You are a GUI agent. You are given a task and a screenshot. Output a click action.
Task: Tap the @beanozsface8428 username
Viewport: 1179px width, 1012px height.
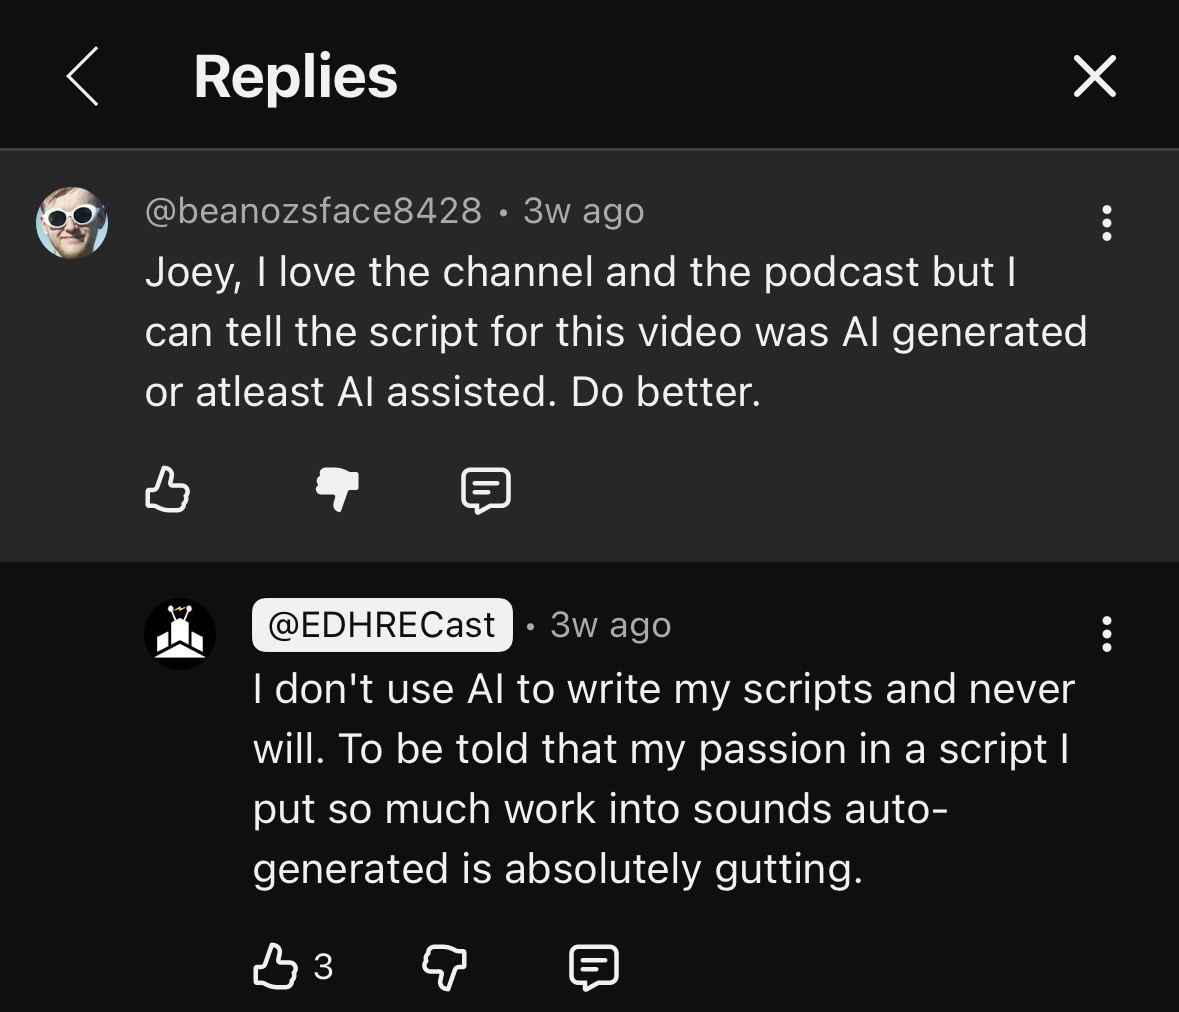click(313, 211)
